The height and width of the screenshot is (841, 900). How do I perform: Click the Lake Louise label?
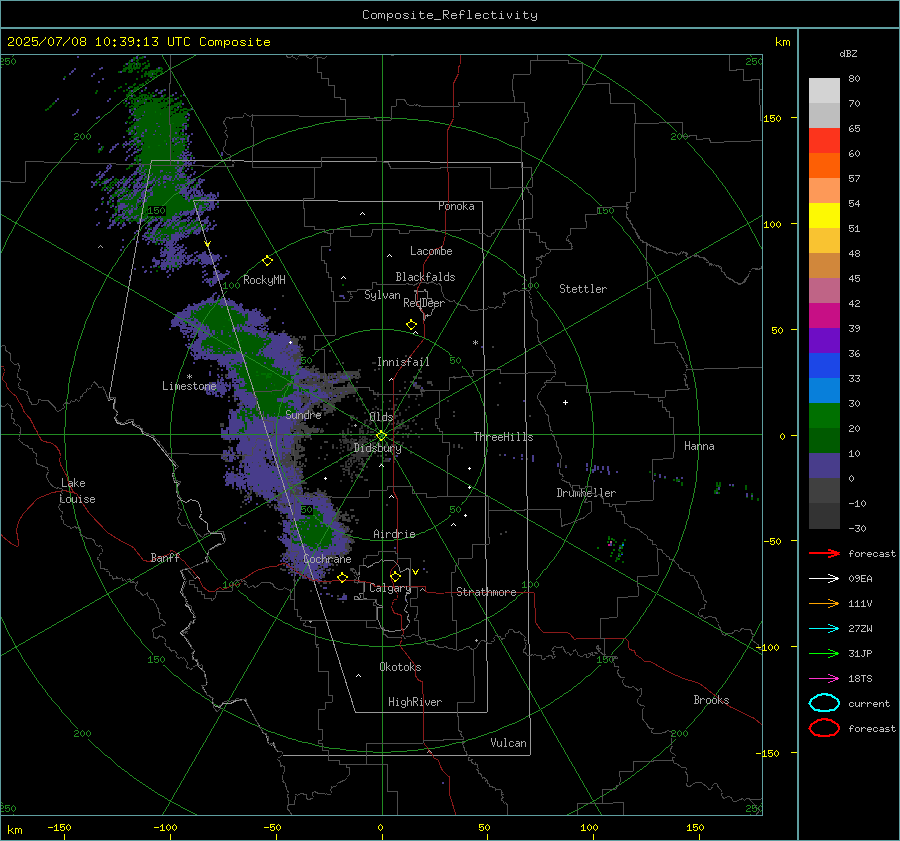coord(78,491)
